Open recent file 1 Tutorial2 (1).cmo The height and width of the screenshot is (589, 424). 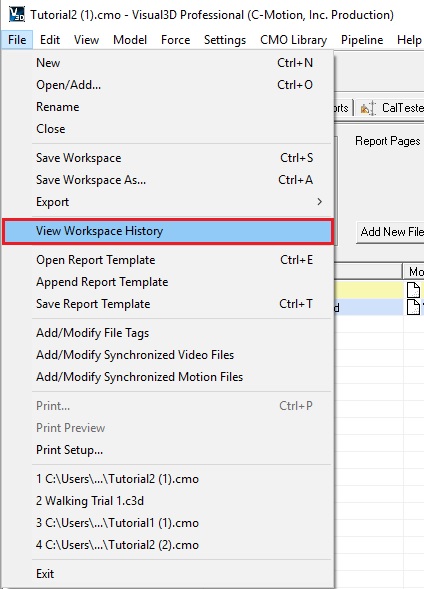click(x=168, y=479)
